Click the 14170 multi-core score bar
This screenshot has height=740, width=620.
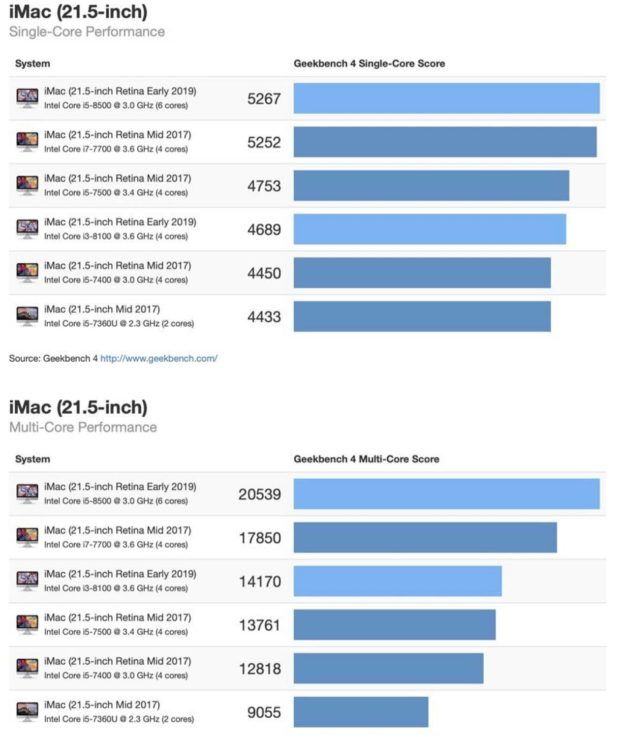pos(397,581)
